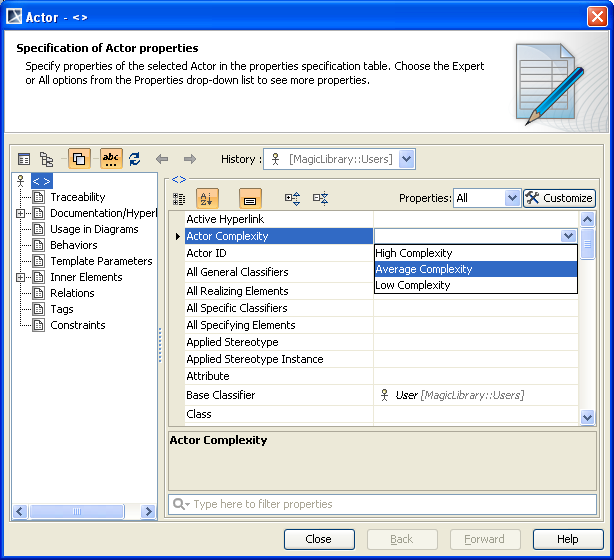Click the categorized view icon in properties toolbar
The image size is (614, 560).
pyautogui.click(x=179, y=199)
